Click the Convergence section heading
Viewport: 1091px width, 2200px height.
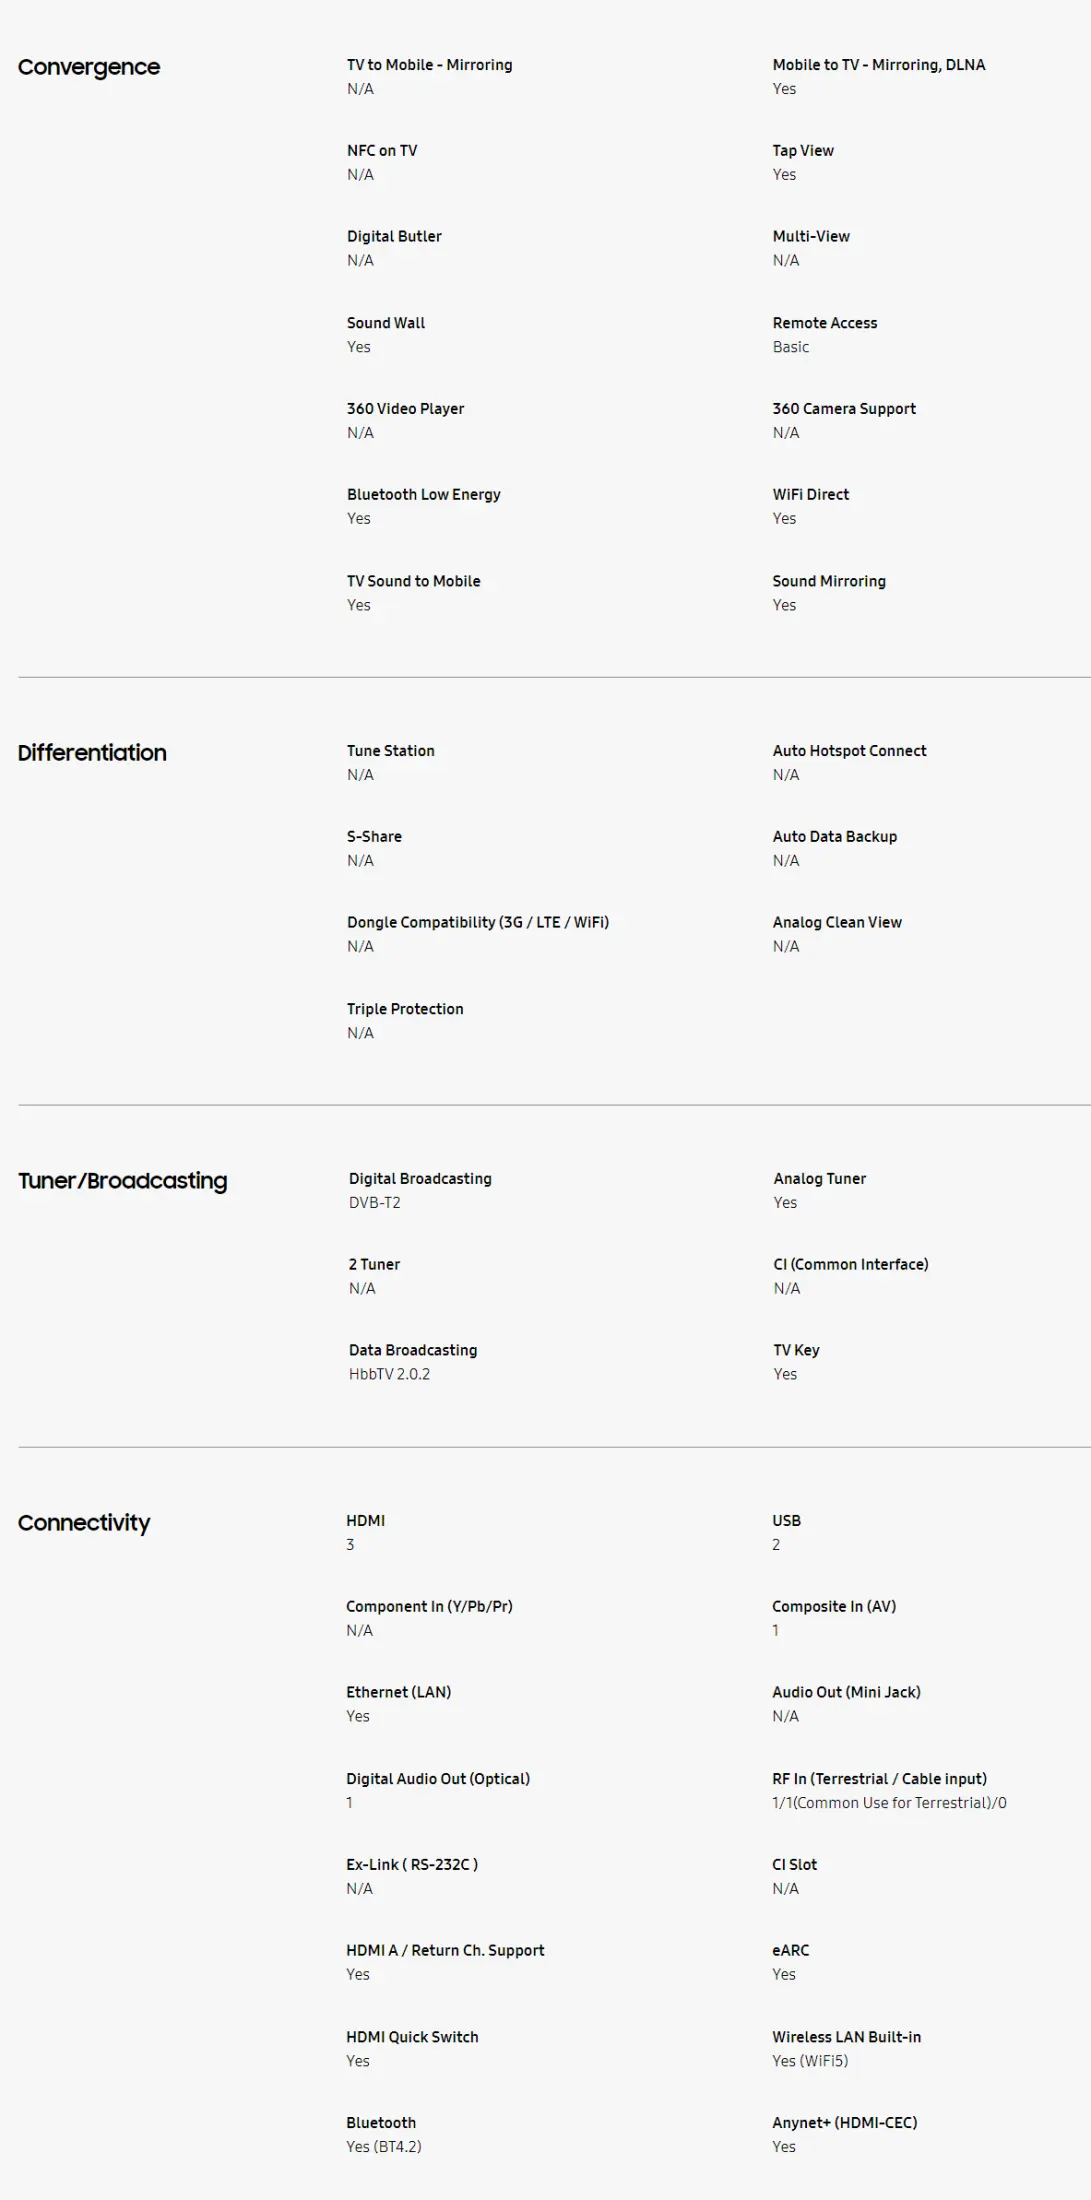point(89,67)
